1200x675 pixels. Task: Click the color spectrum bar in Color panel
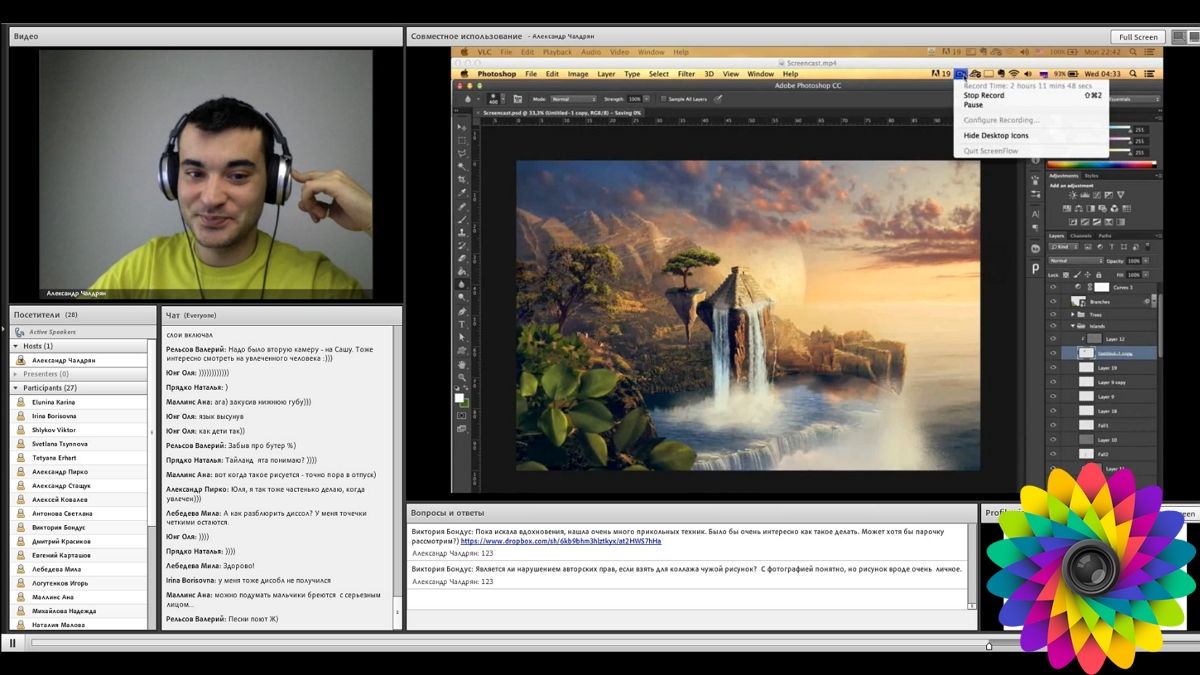[x=1100, y=164]
